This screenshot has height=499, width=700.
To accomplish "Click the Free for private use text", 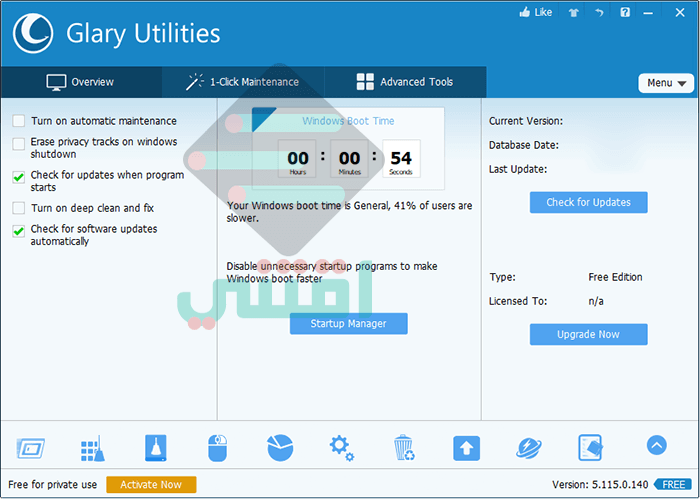I will 53,485.
